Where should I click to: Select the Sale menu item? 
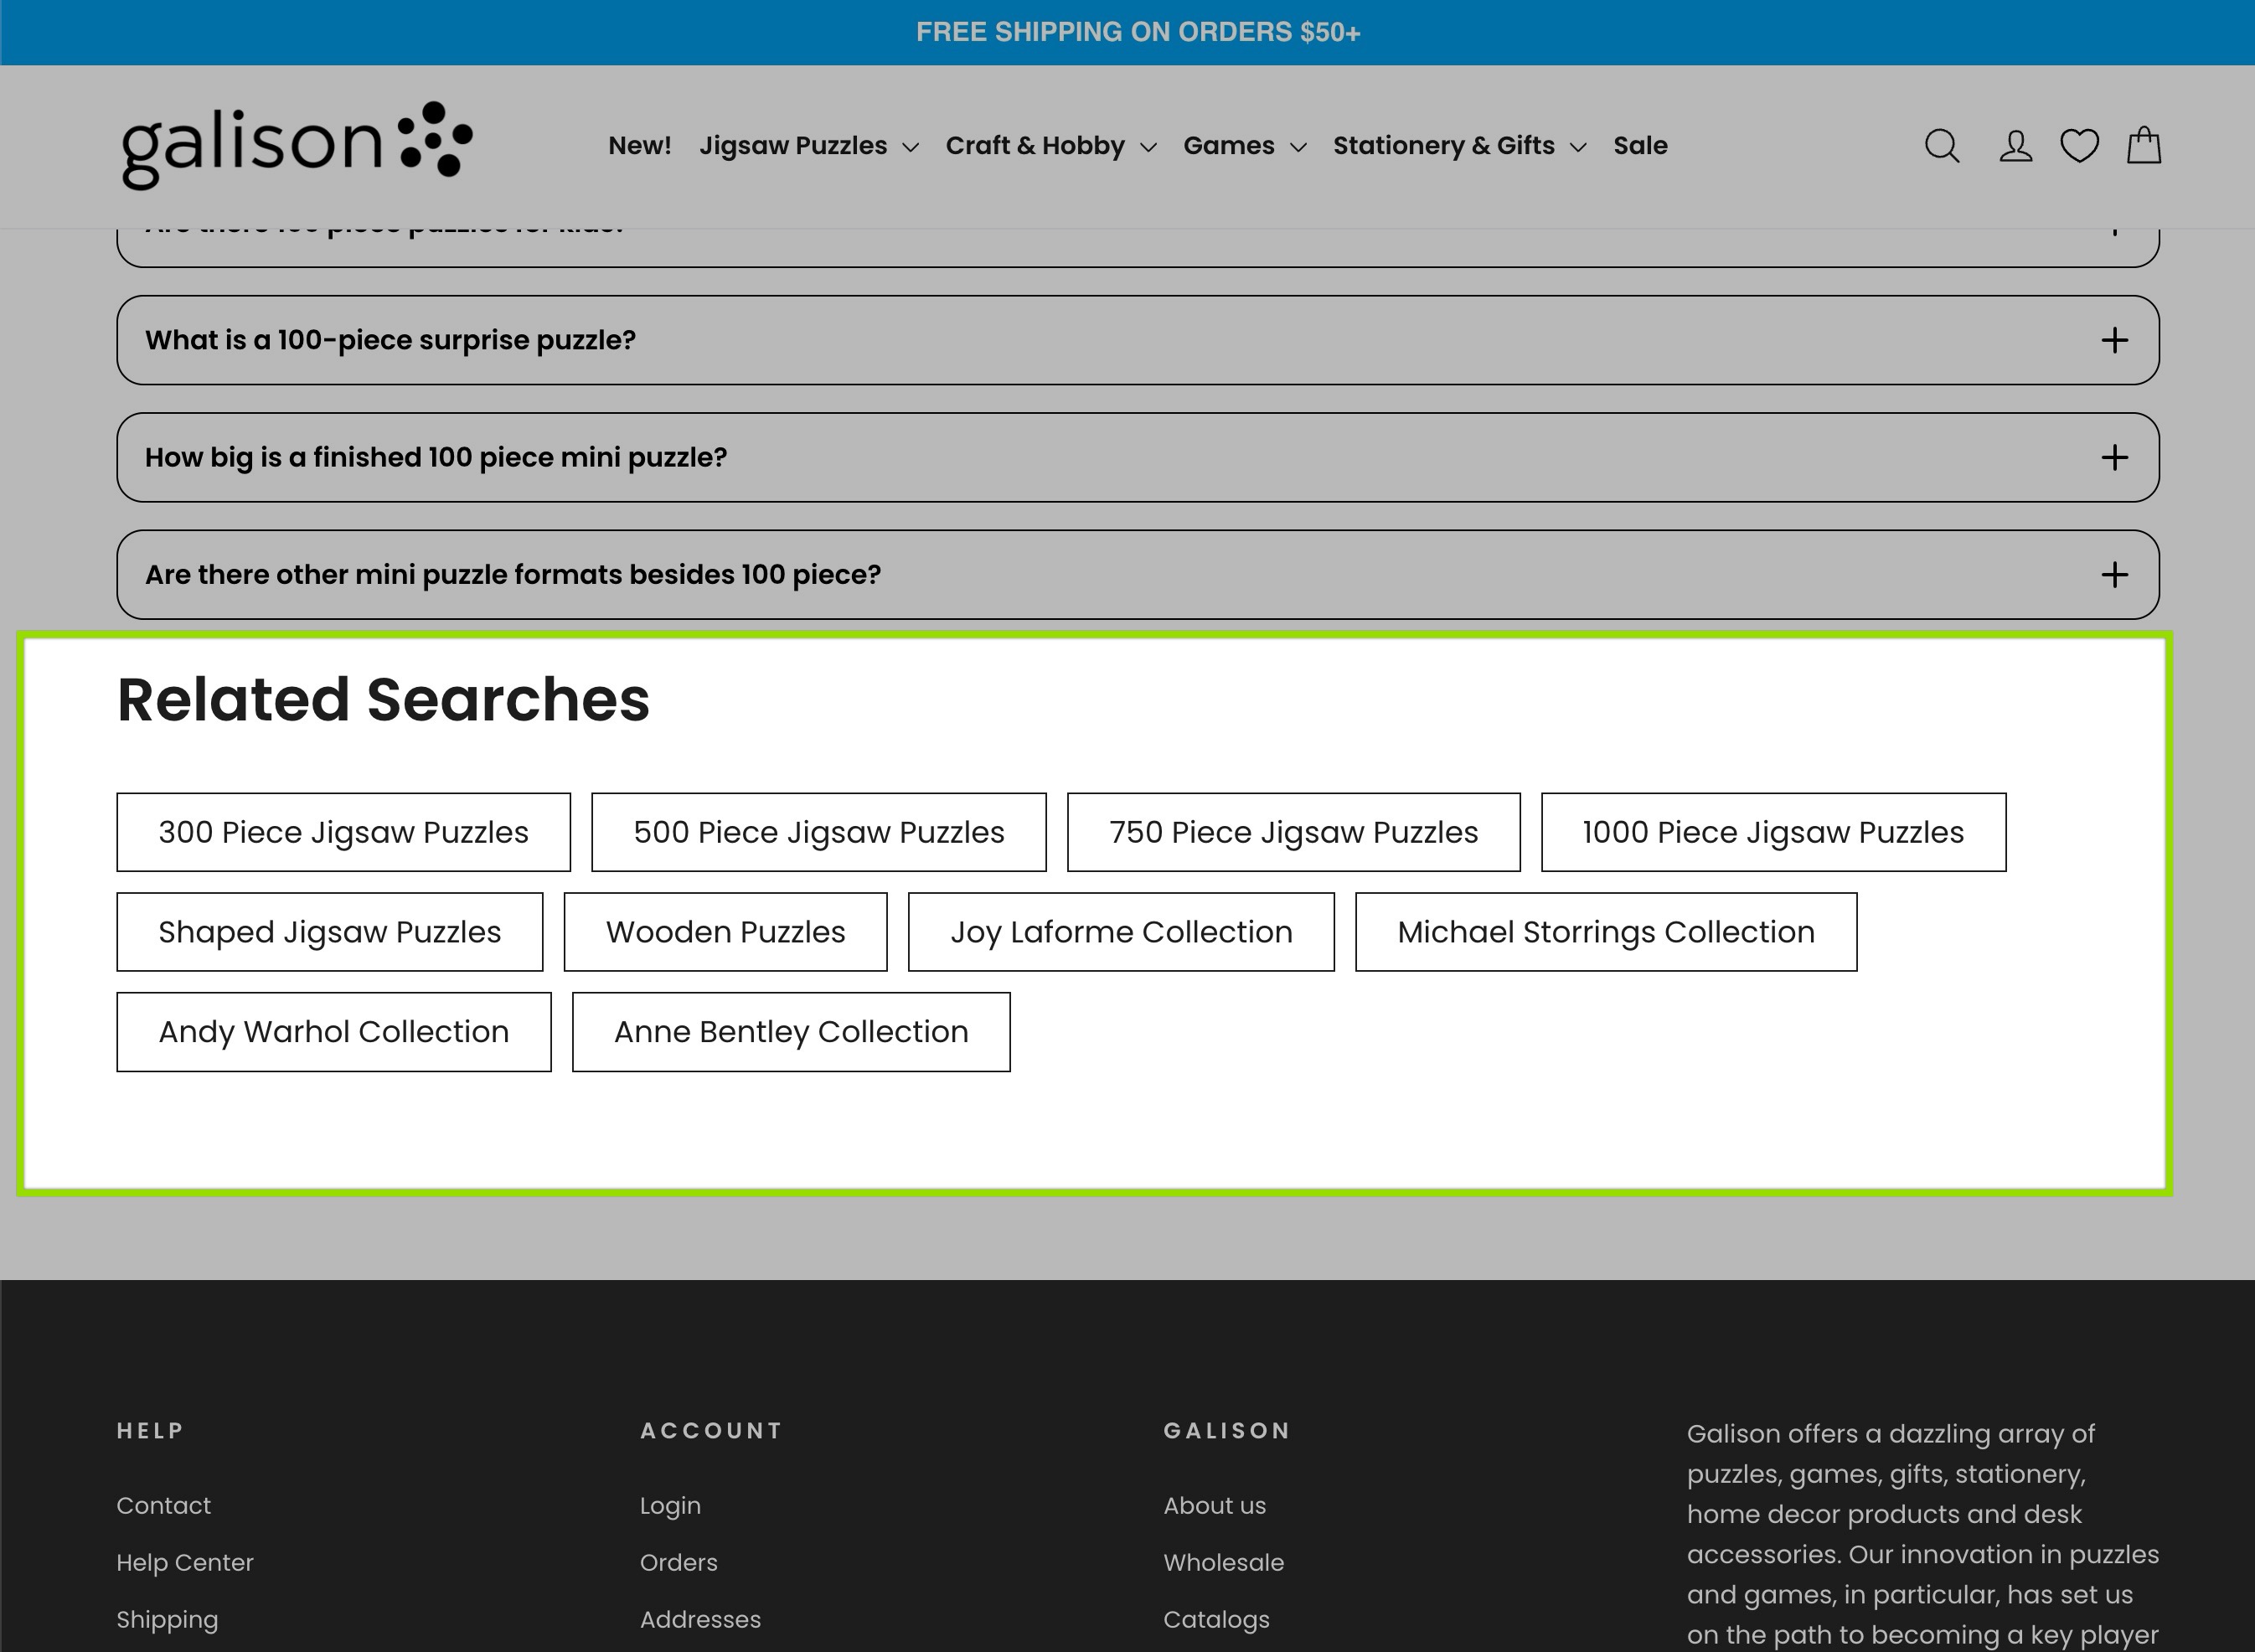click(x=1640, y=146)
